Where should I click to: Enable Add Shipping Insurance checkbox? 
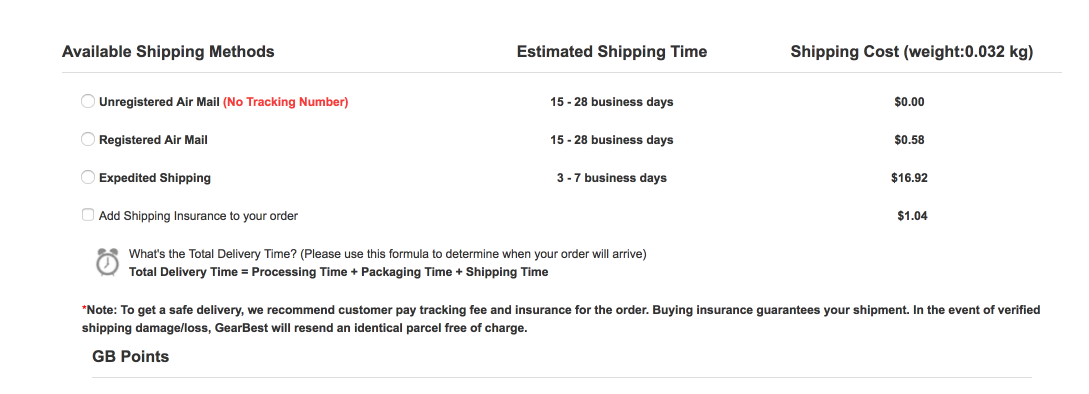click(x=88, y=215)
